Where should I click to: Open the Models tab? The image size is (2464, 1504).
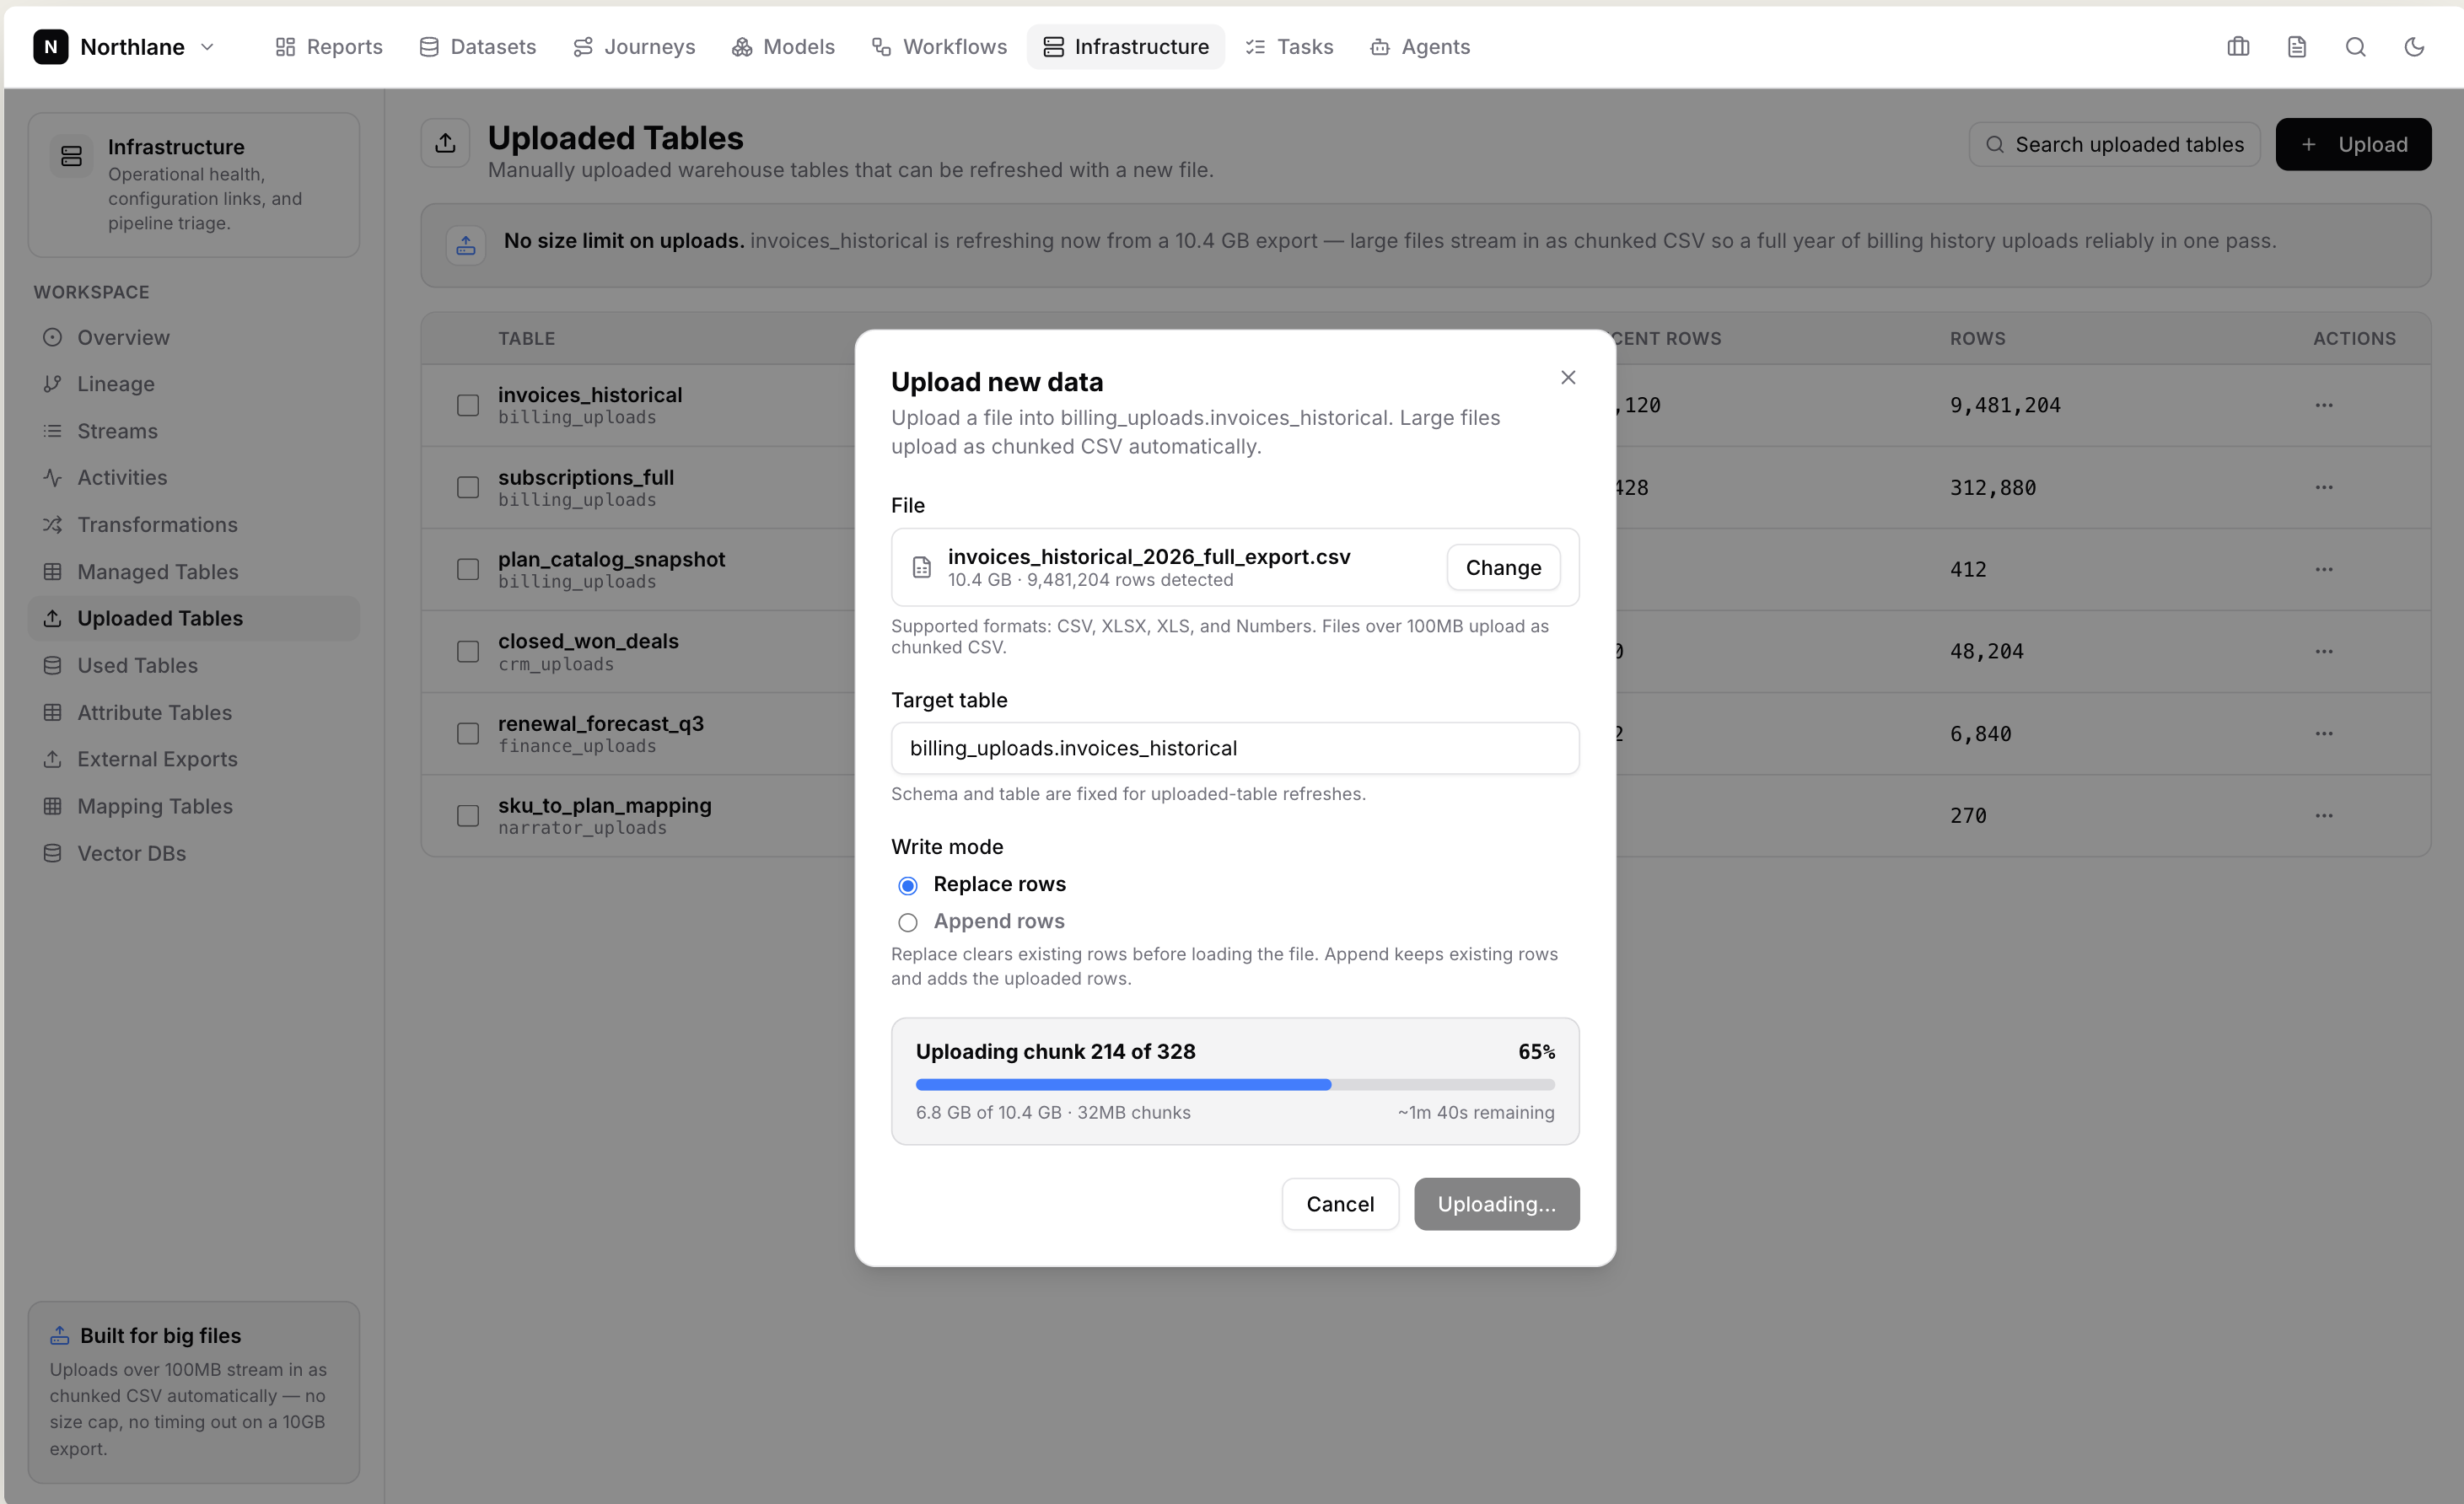[783, 47]
